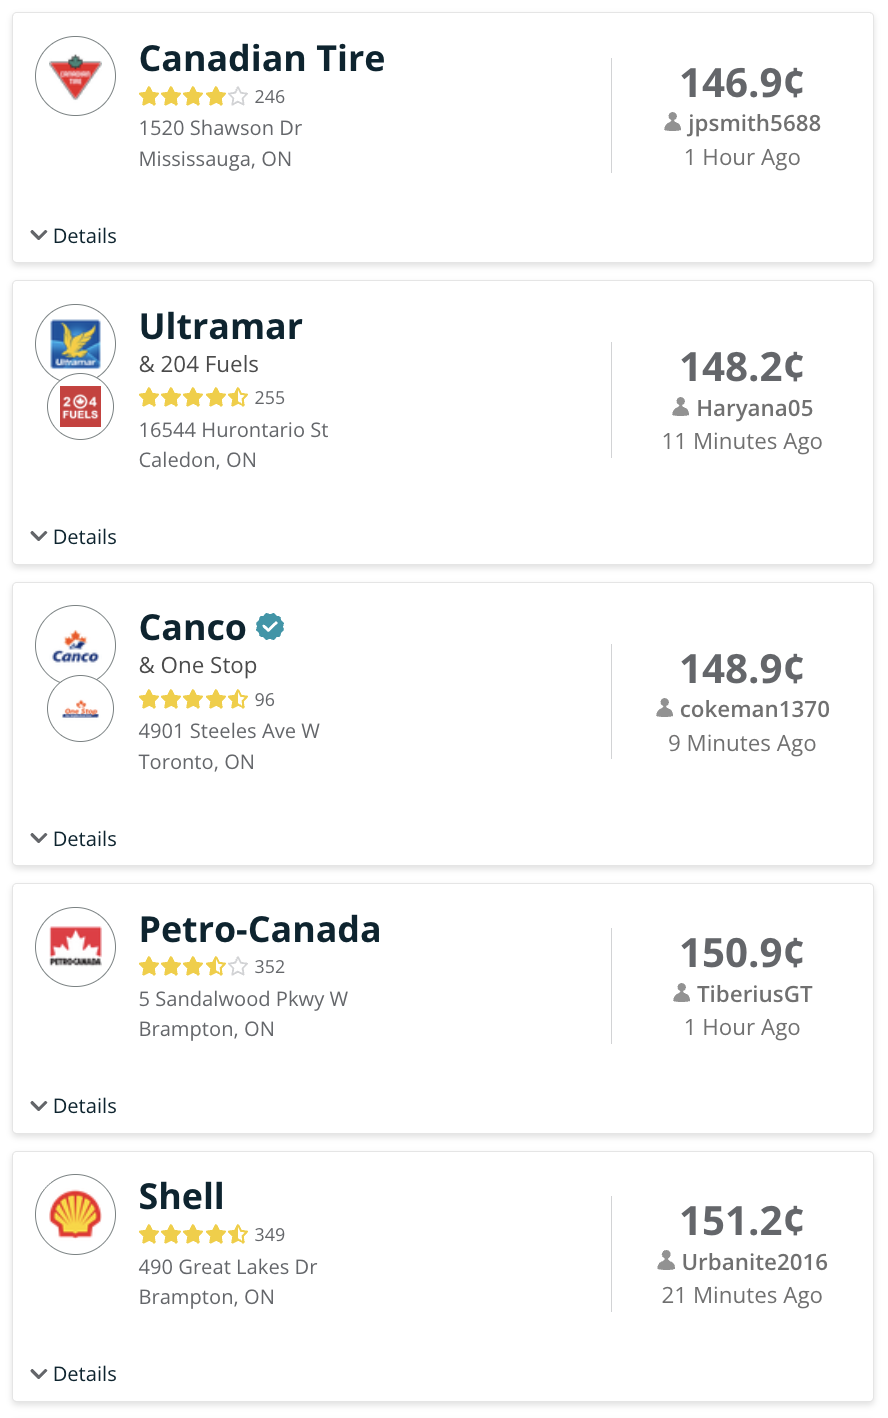This screenshot has width=888, height=1418.
Task: Expand Details for Canadian Tire
Action: tap(74, 236)
